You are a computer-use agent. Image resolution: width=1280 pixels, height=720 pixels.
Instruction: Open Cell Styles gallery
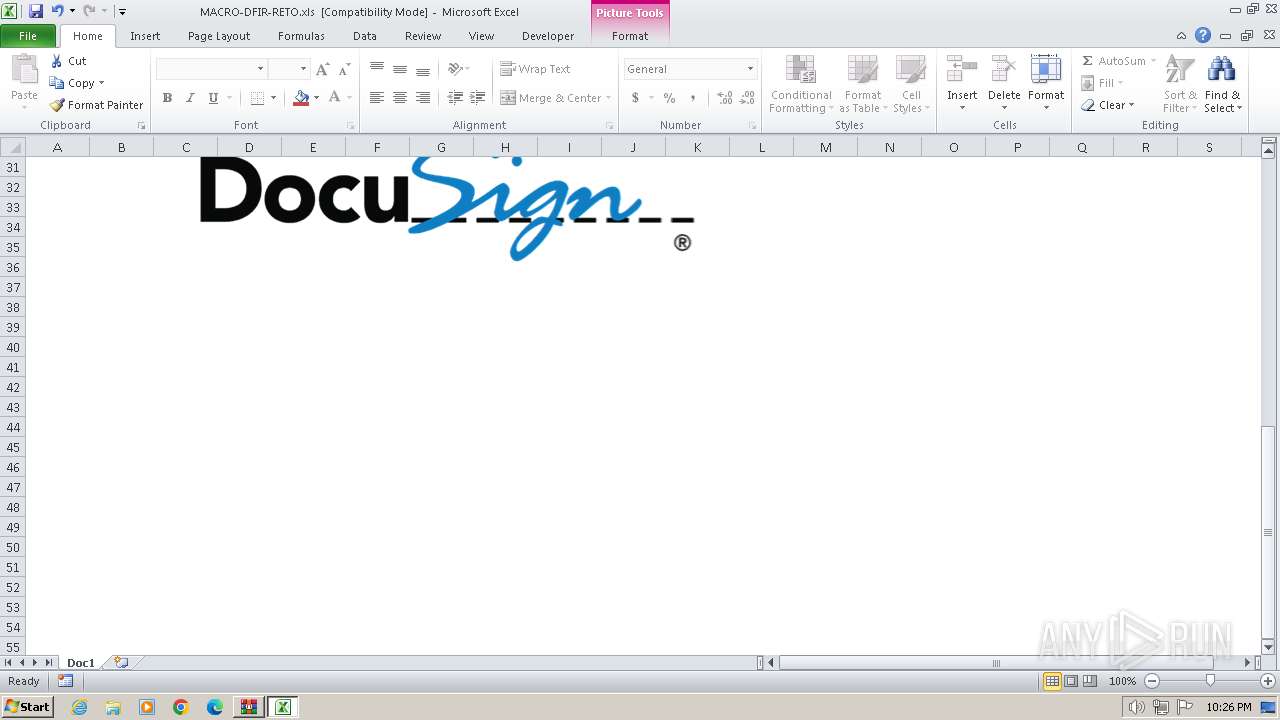pos(911,84)
